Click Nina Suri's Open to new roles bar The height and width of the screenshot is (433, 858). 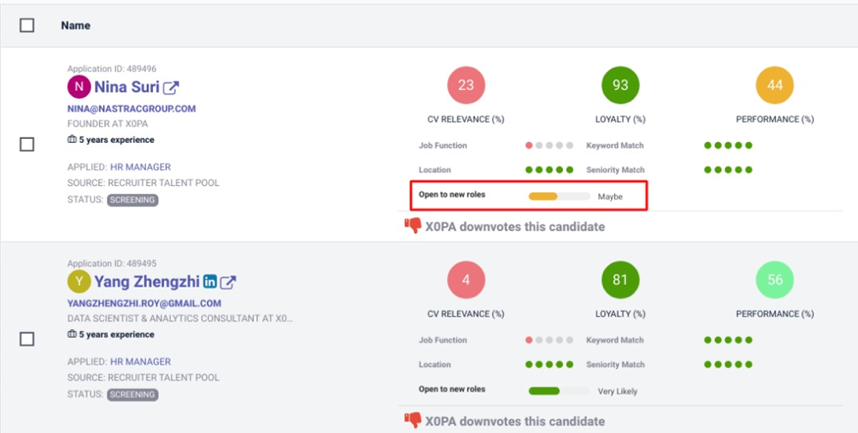pos(558,196)
